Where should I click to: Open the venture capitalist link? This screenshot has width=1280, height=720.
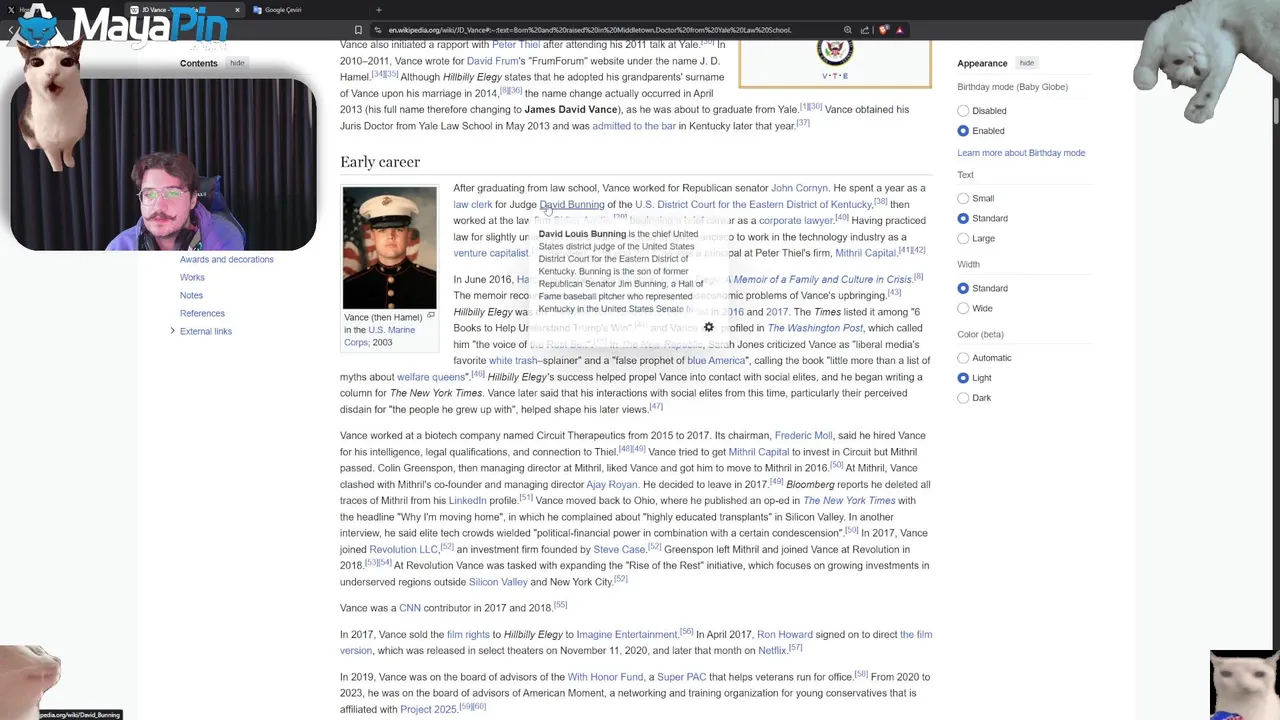pos(491,253)
